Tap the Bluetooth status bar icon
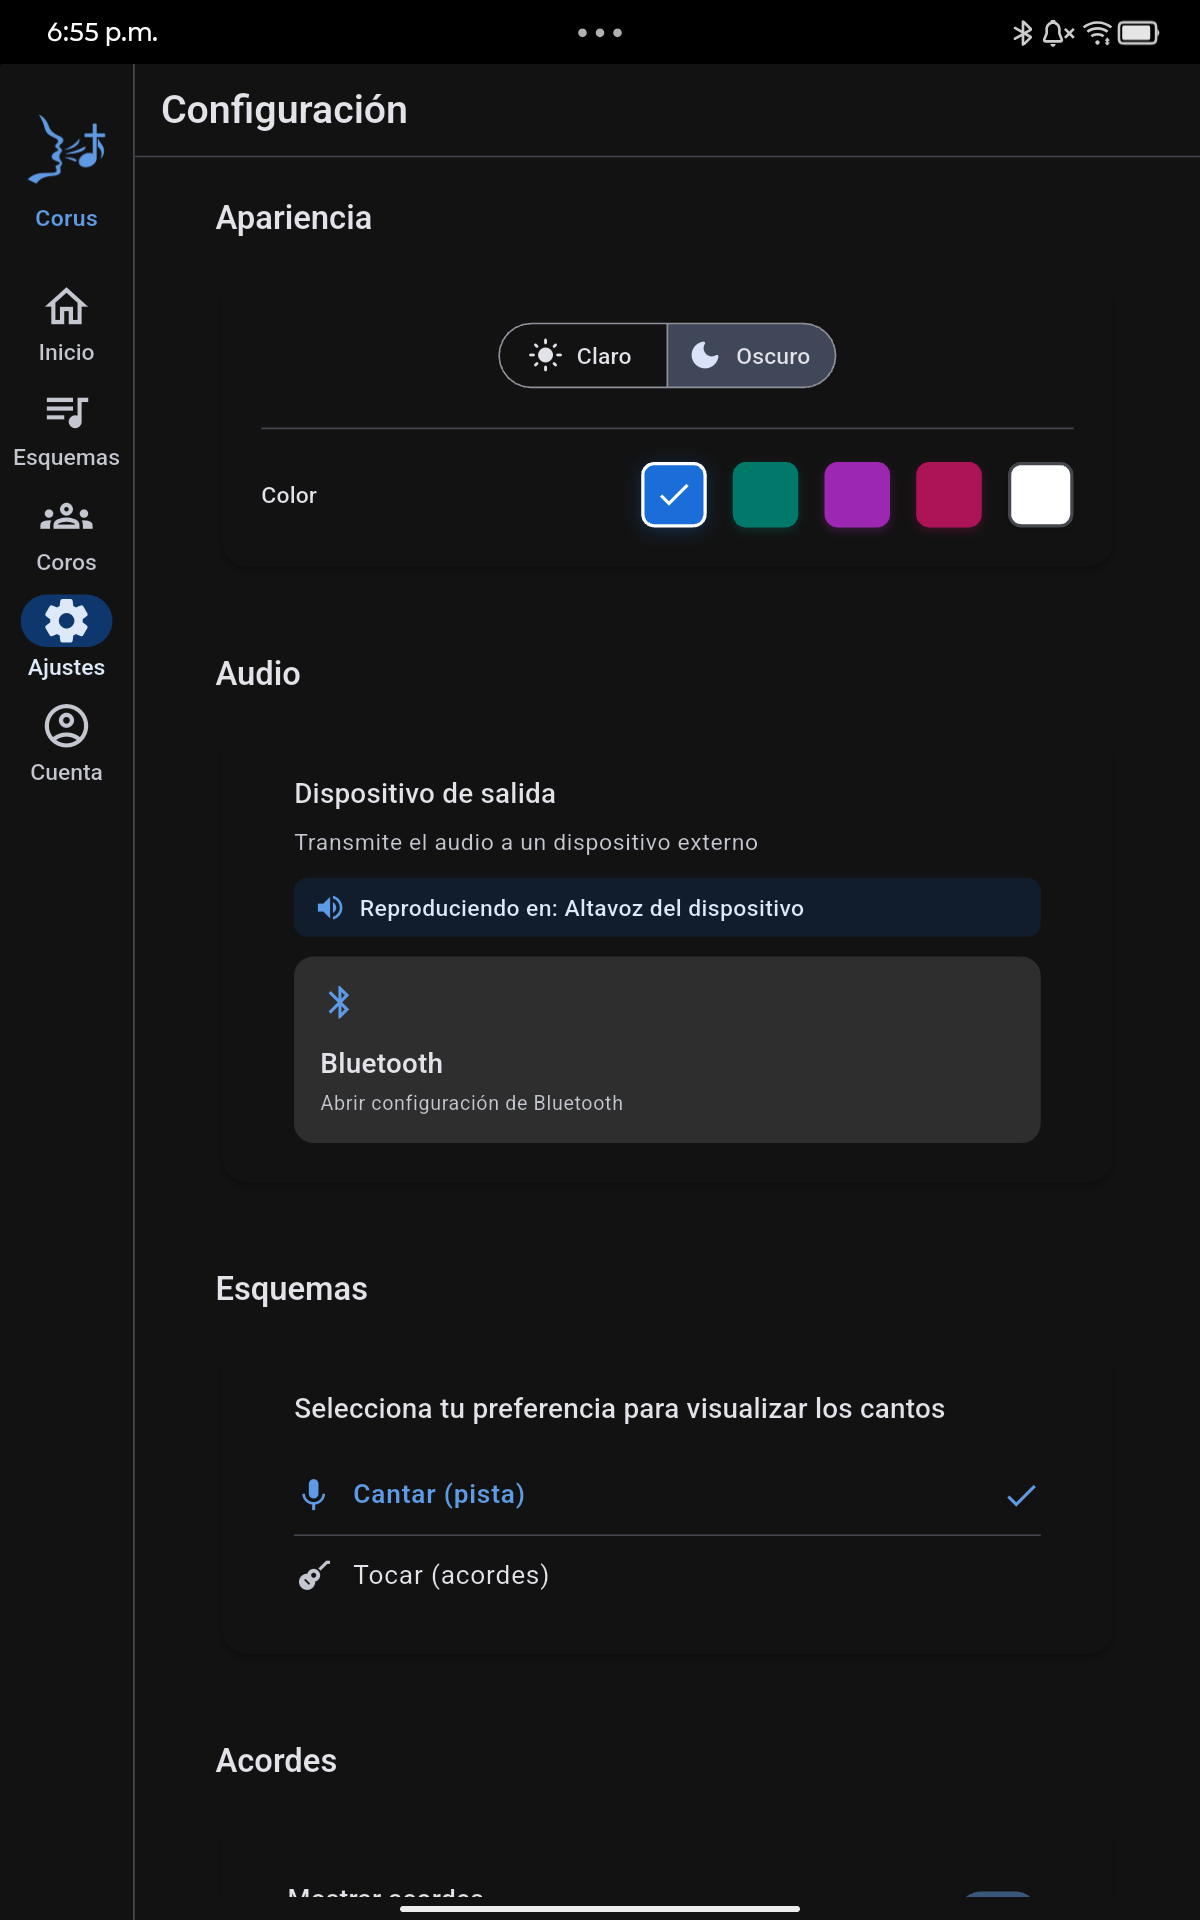The height and width of the screenshot is (1920, 1200). (x=1022, y=33)
